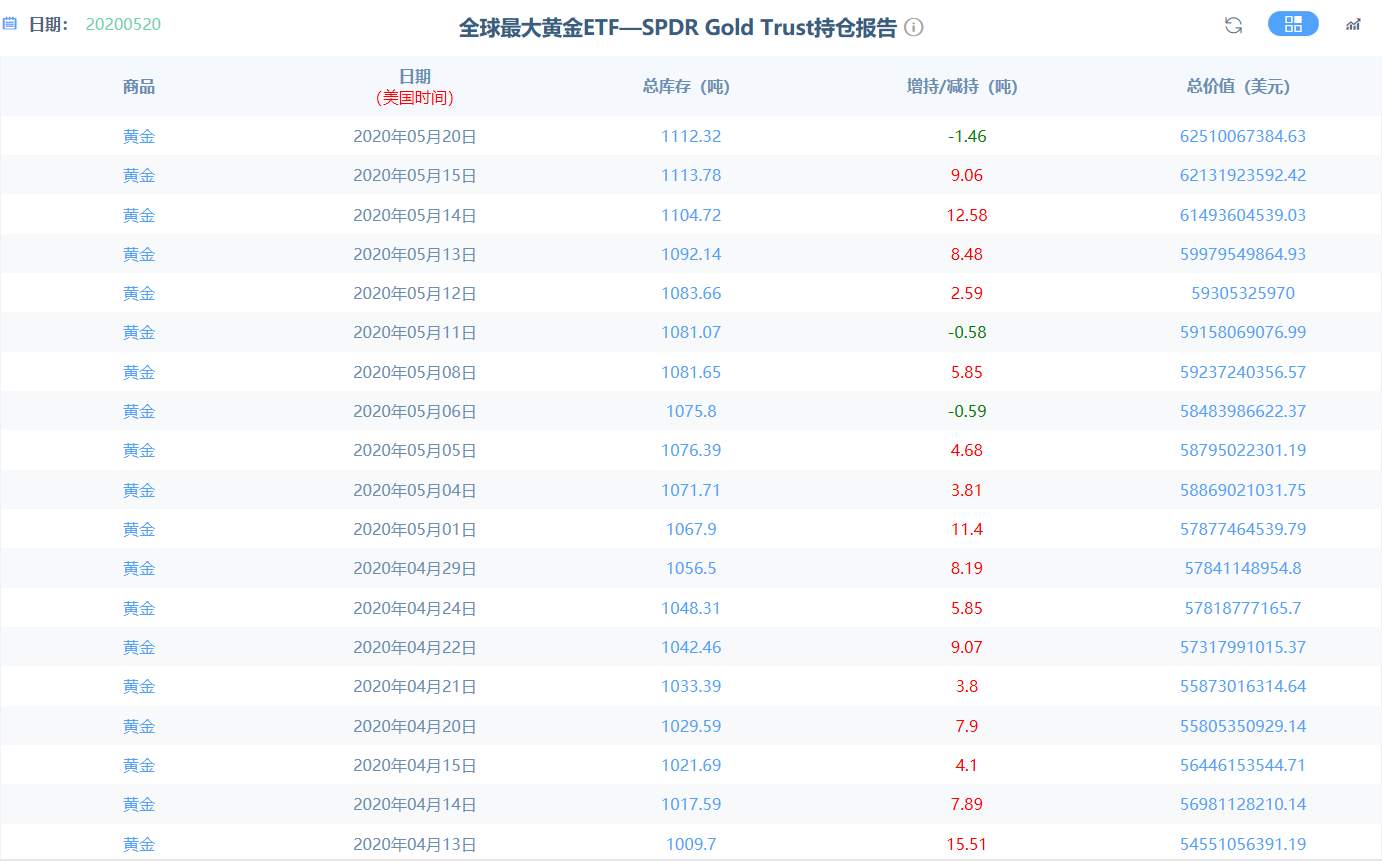Click the inventory value 1071.71

coord(691,490)
